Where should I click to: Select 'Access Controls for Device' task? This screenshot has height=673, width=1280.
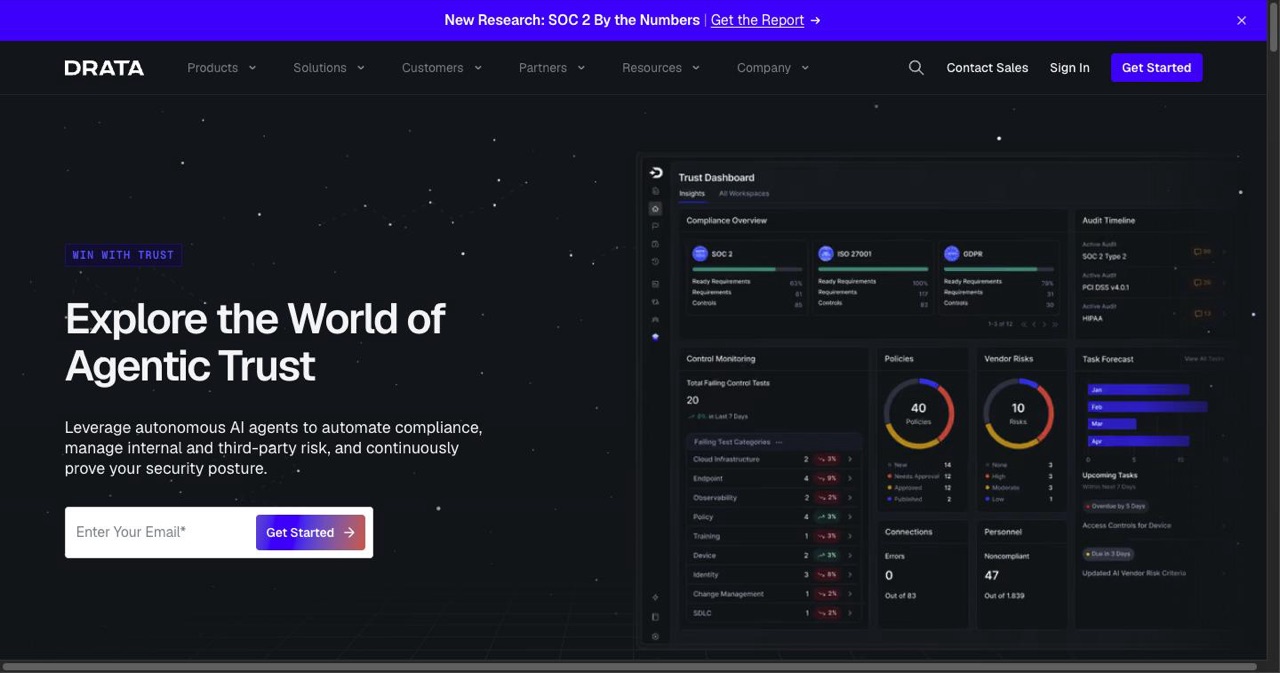coord(1126,525)
